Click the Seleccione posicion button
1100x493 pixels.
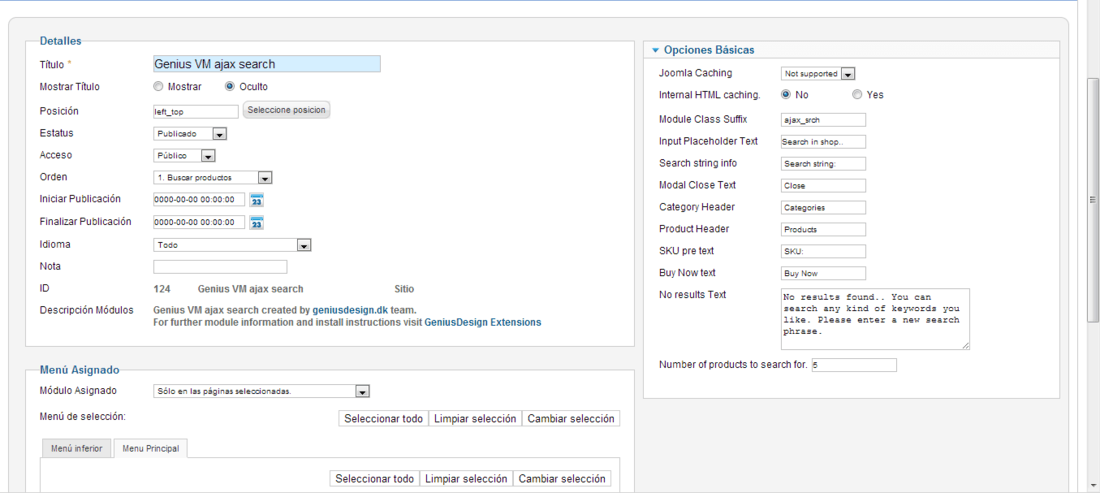point(286,110)
